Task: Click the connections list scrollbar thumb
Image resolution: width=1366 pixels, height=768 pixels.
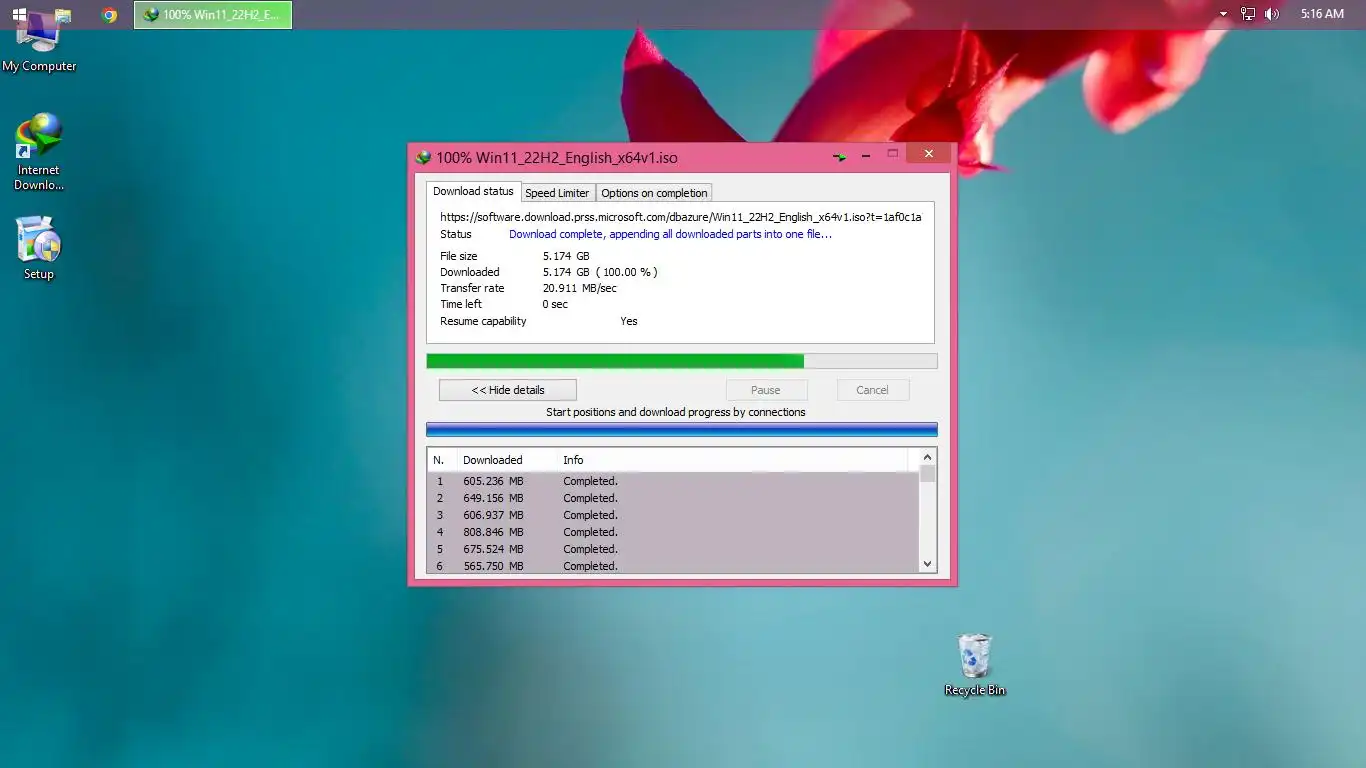Action: 927,474
